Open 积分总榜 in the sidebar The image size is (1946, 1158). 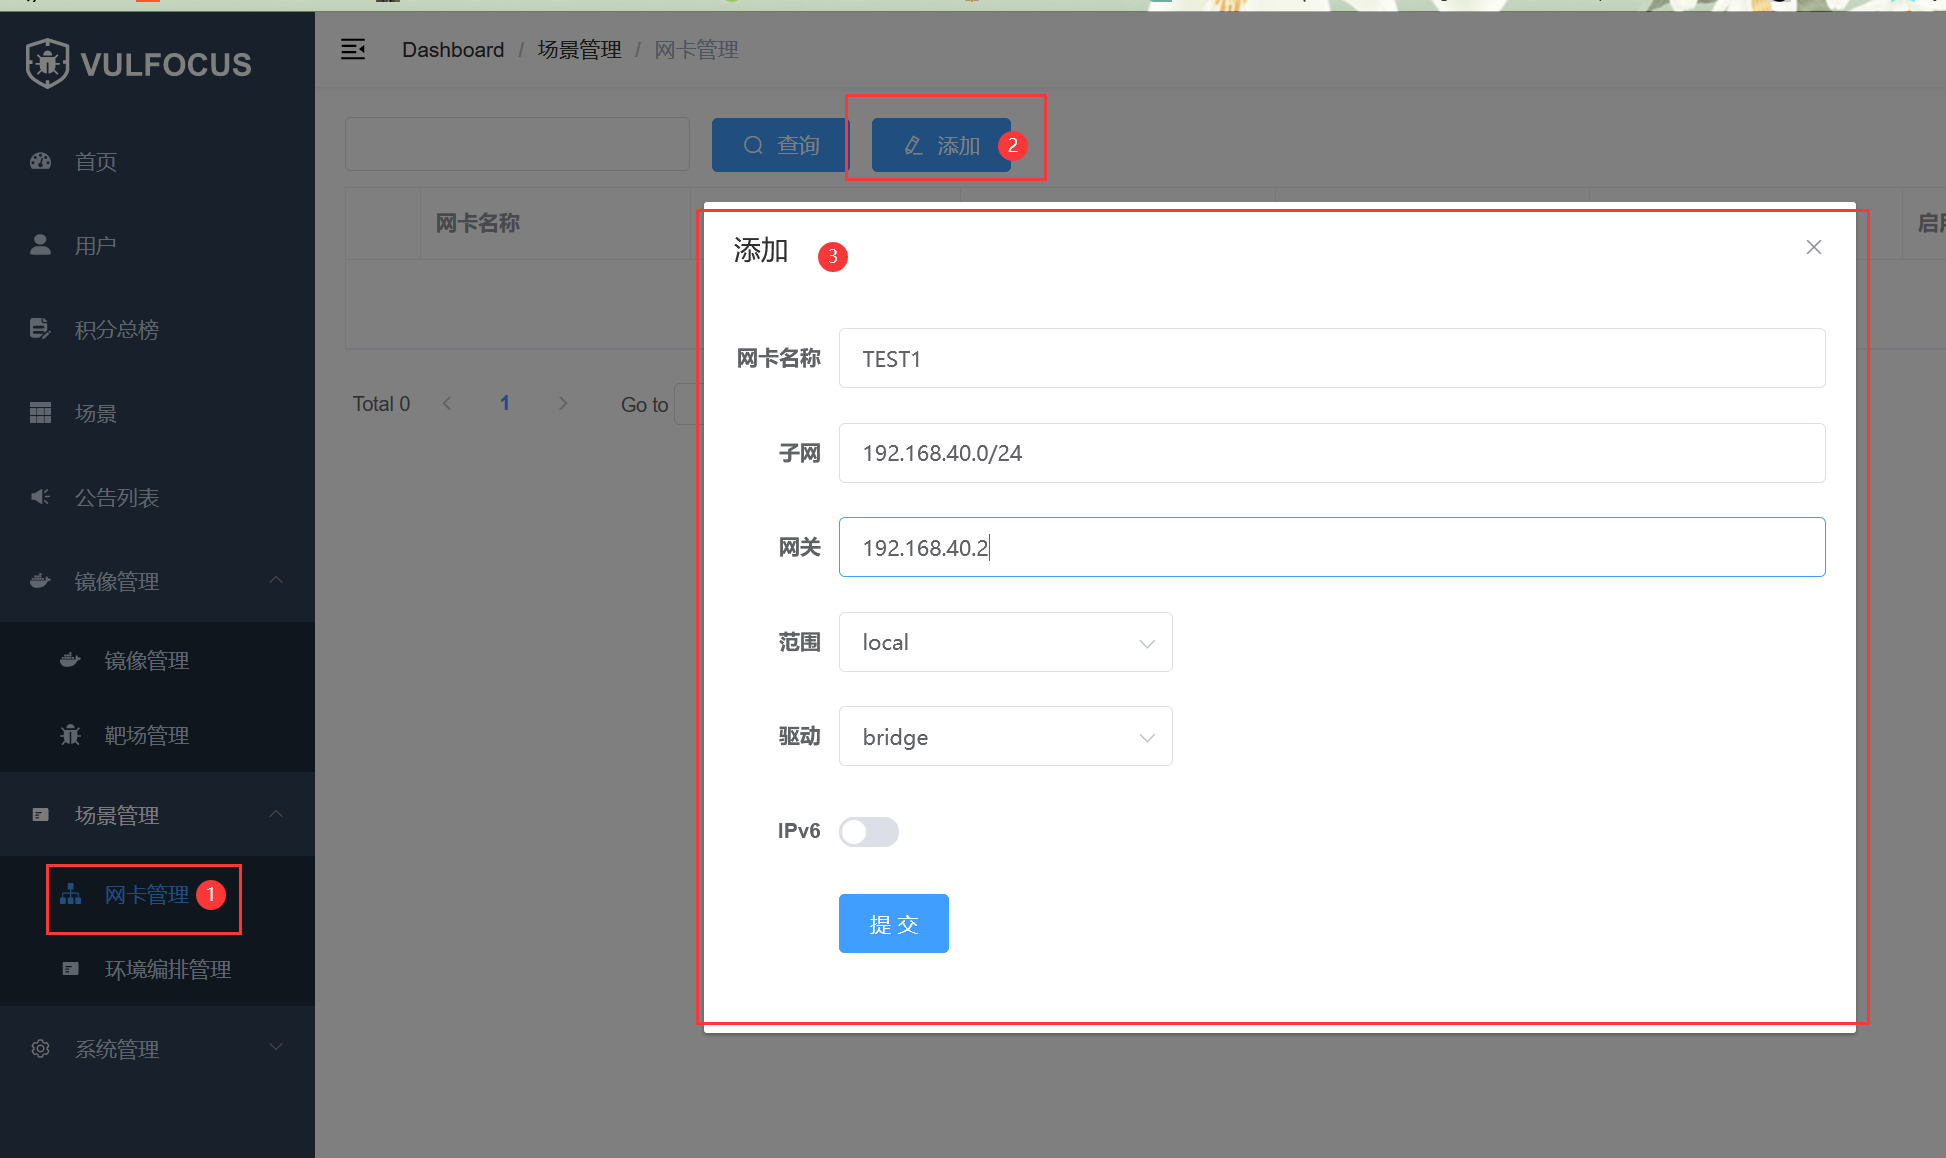click(x=157, y=329)
